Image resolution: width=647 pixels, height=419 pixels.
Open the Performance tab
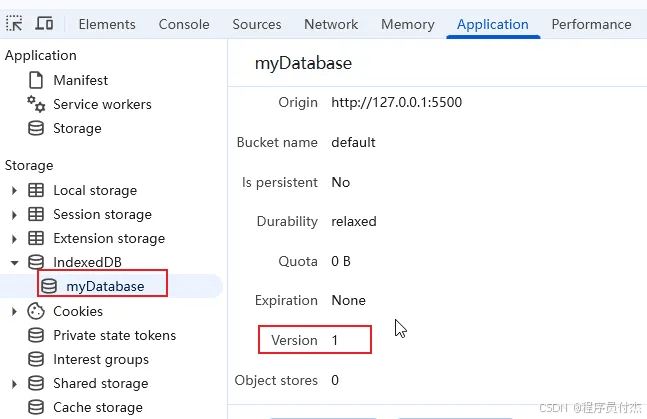point(591,24)
